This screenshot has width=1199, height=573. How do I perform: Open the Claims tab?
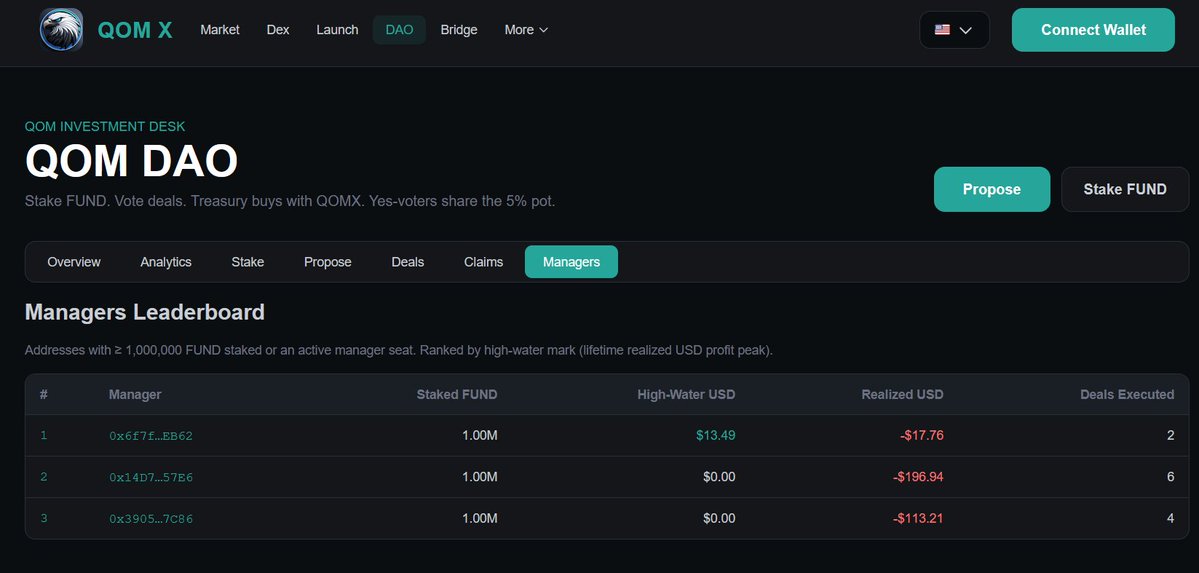point(483,262)
